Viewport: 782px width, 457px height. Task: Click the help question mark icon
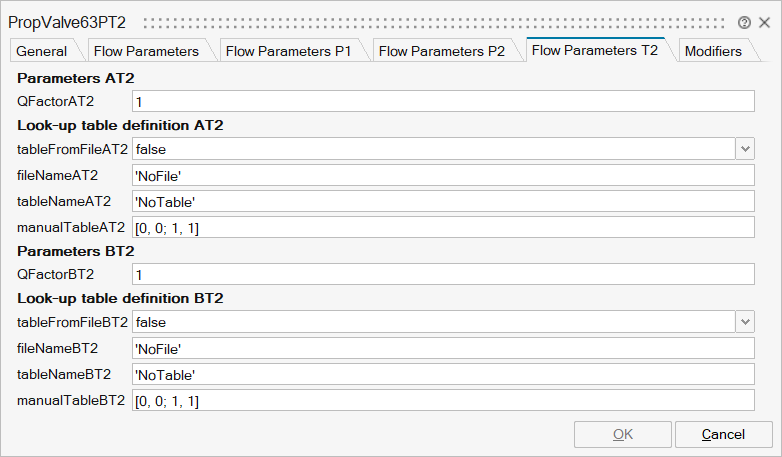click(744, 22)
